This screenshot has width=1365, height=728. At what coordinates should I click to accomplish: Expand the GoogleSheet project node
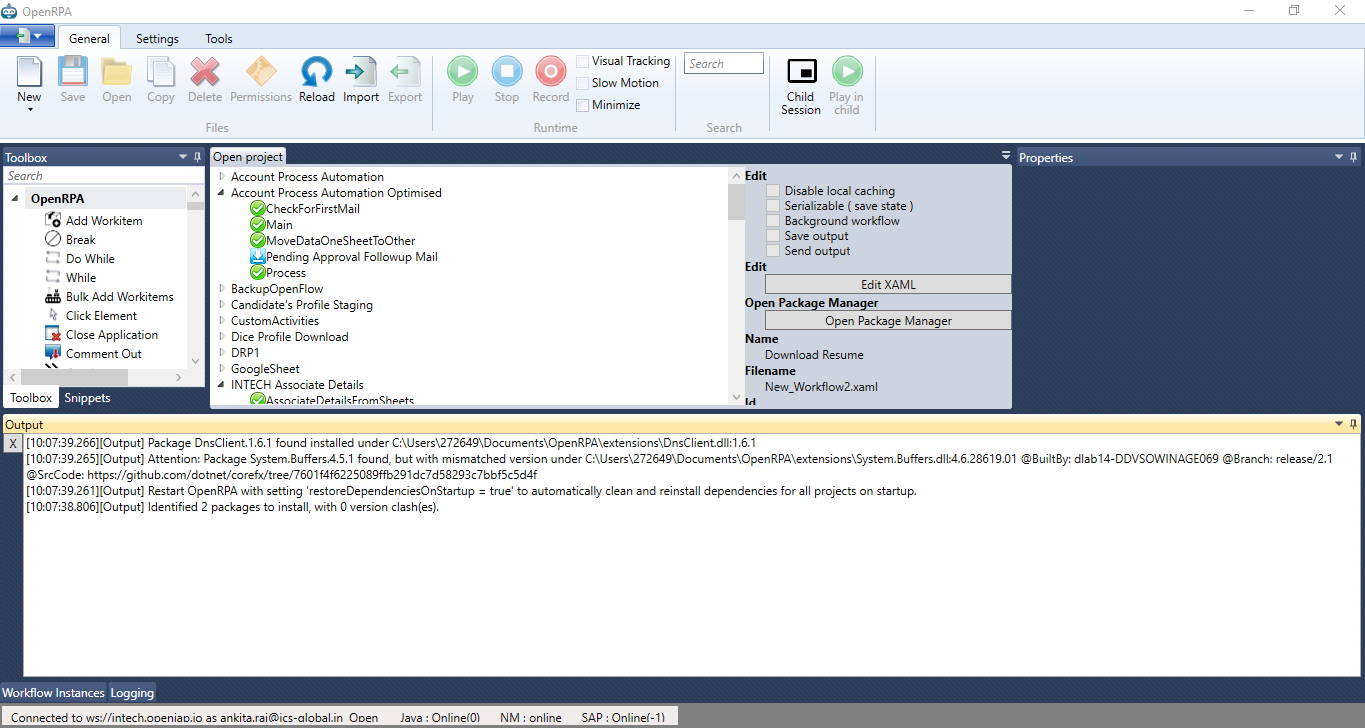tap(222, 369)
